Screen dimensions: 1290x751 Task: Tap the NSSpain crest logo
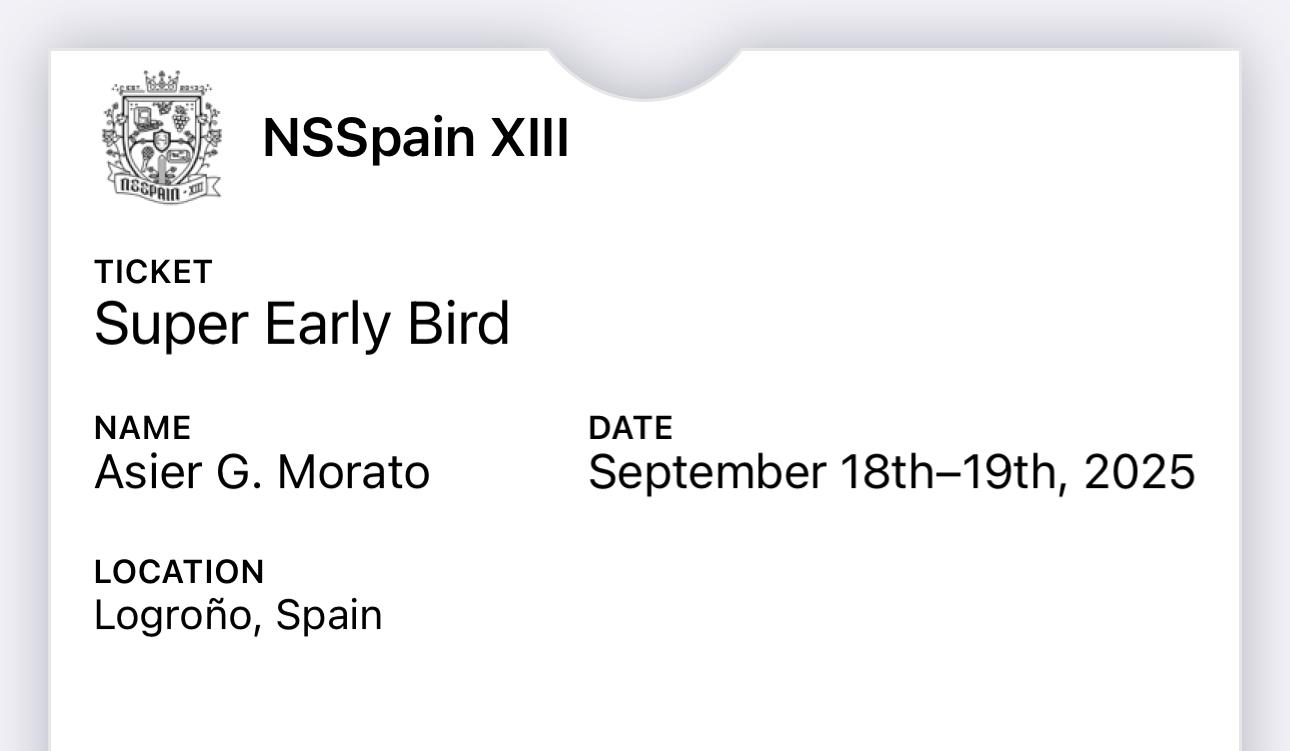[162, 135]
